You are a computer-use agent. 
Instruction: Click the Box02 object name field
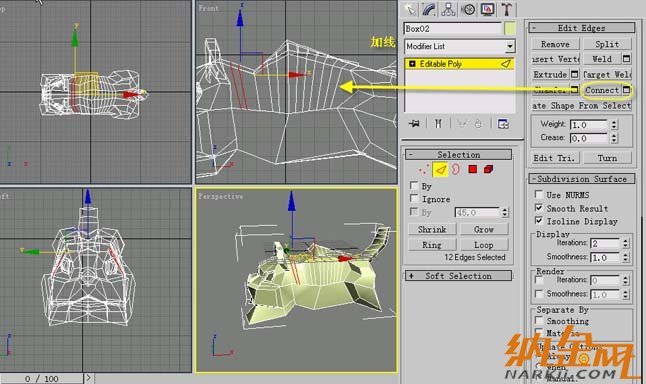pyautogui.click(x=452, y=28)
